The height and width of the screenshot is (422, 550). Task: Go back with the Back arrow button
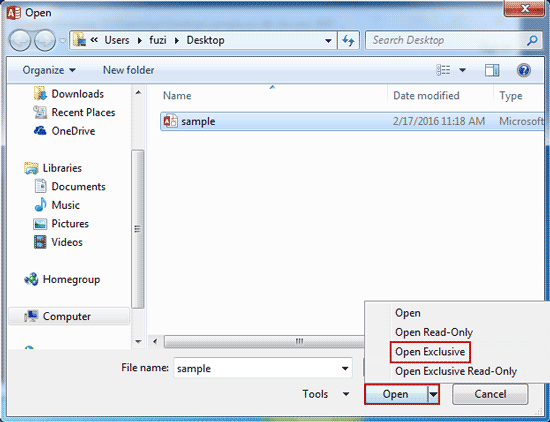click(x=20, y=40)
